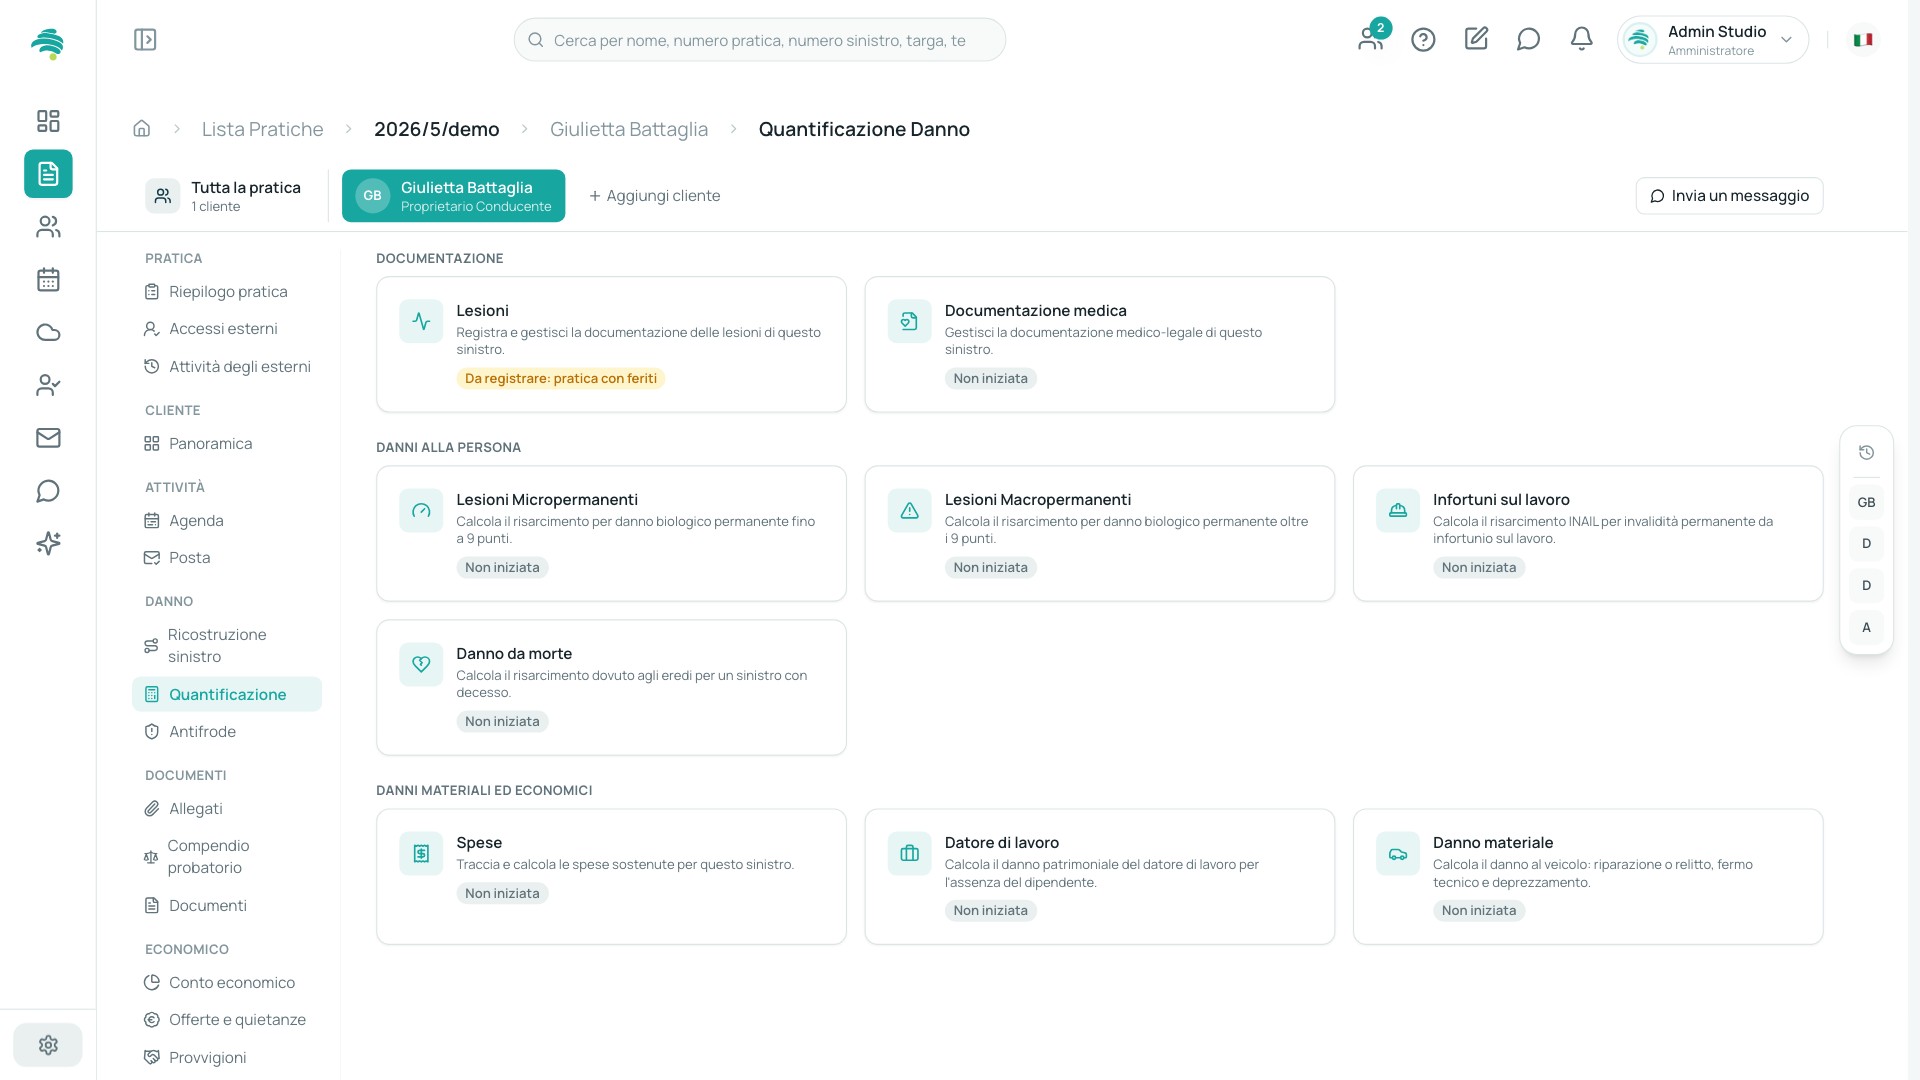
Task: Open the mail envelope icon in left rail
Action: coord(48,438)
